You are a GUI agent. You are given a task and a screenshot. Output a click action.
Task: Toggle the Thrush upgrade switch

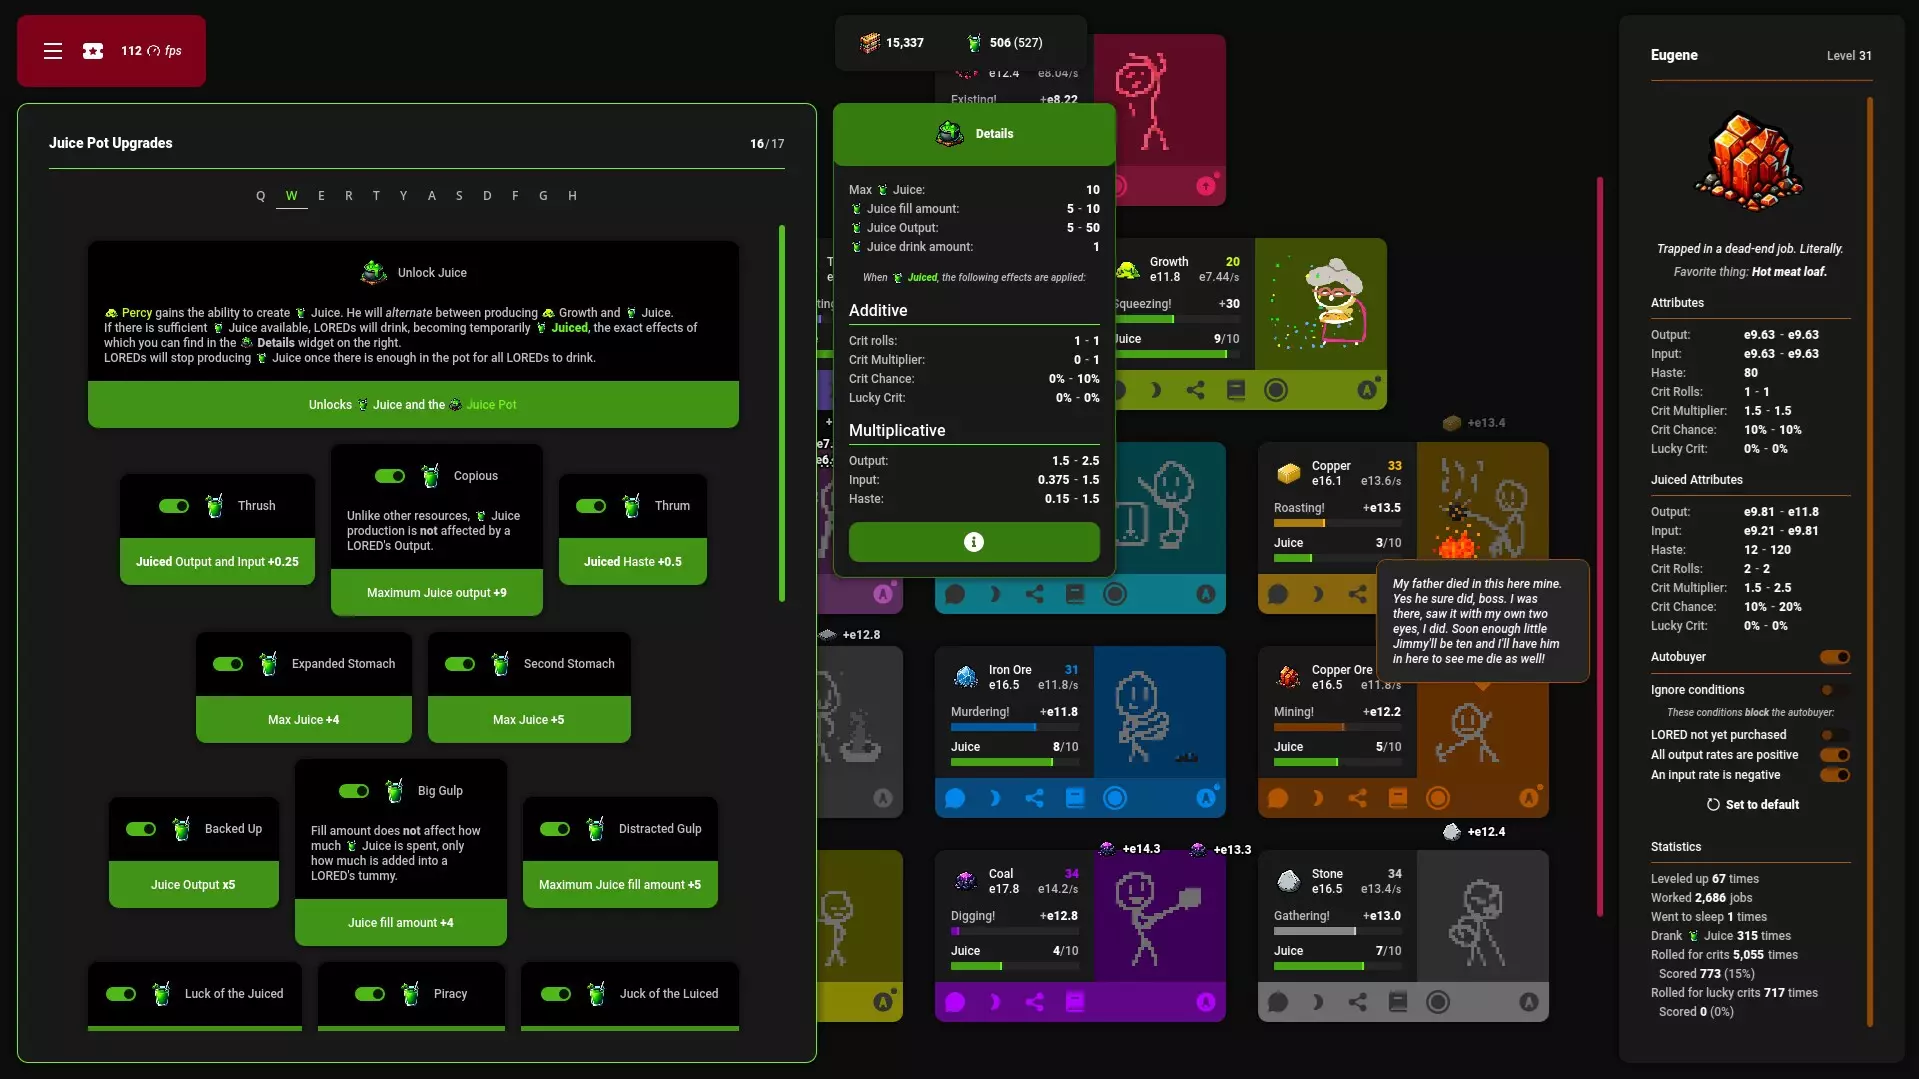(174, 506)
